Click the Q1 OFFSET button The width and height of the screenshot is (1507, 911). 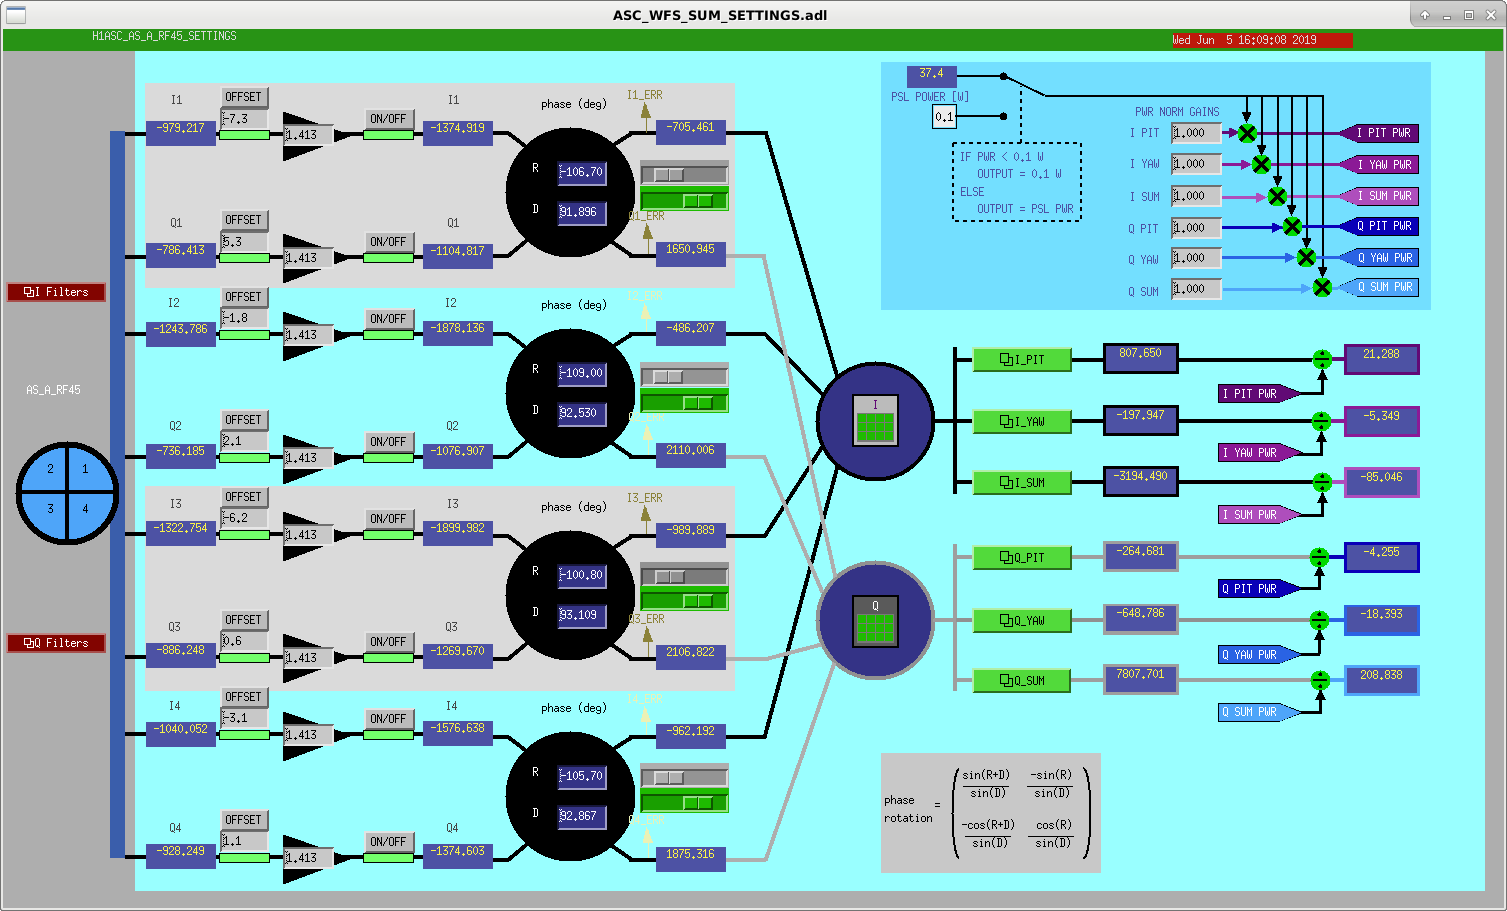tap(243, 220)
